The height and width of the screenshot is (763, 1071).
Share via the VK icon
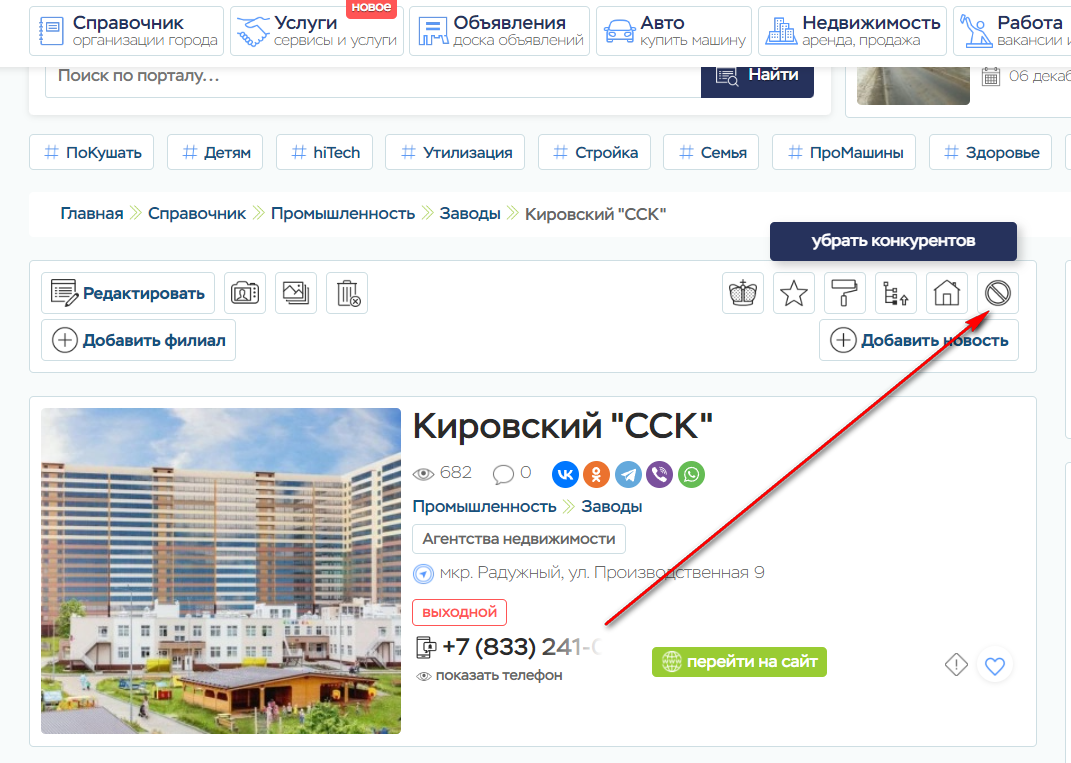coord(565,474)
